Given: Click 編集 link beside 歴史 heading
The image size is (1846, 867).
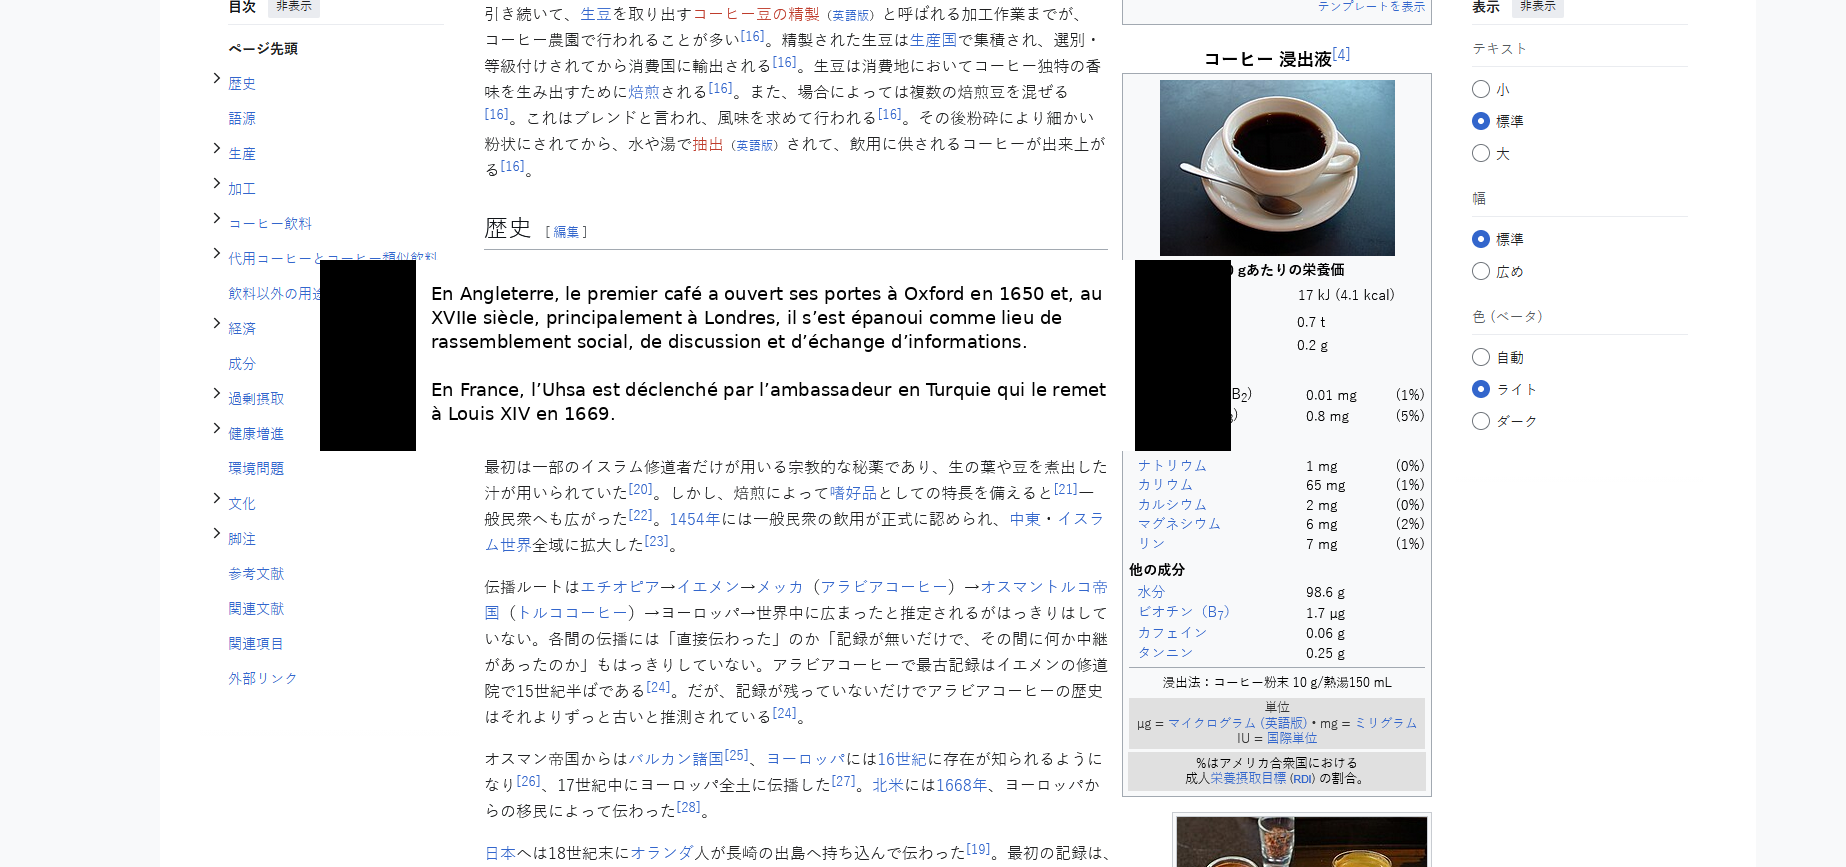Looking at the screenshot, I should click(x=566, y=232).
